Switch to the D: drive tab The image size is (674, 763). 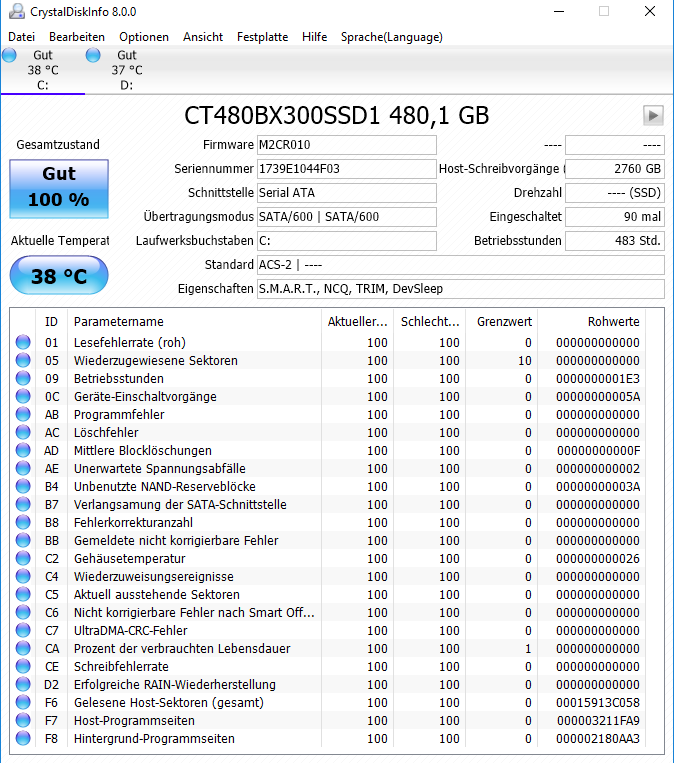pyautogui.click(x=127, y=70)
